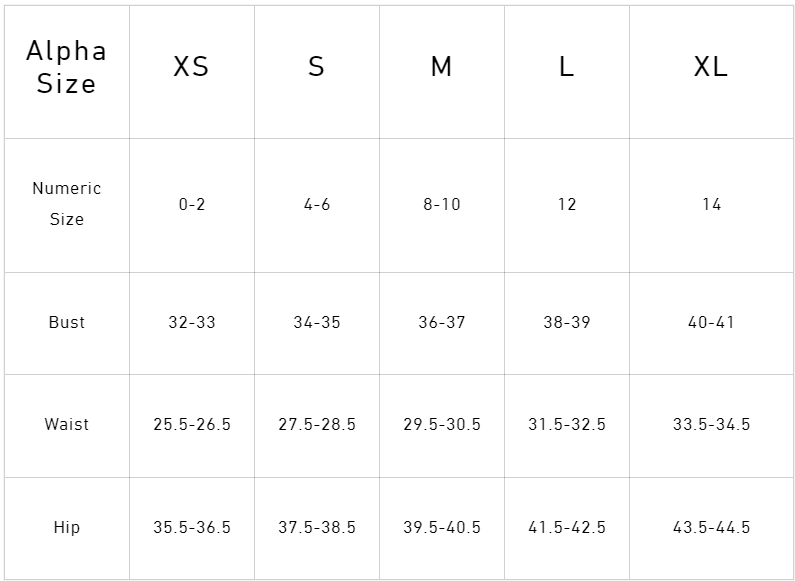Select the XS column header
795x581 pixels.
point(191,68)
